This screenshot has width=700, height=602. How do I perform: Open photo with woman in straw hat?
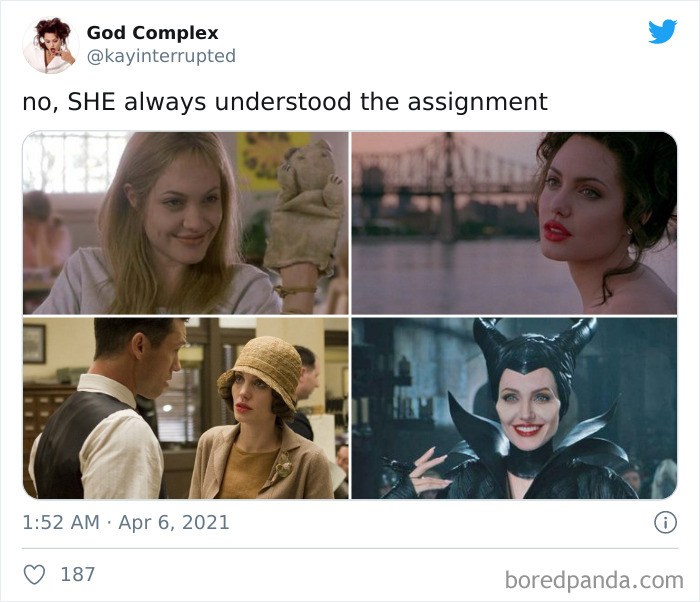(x=186, y=408)
